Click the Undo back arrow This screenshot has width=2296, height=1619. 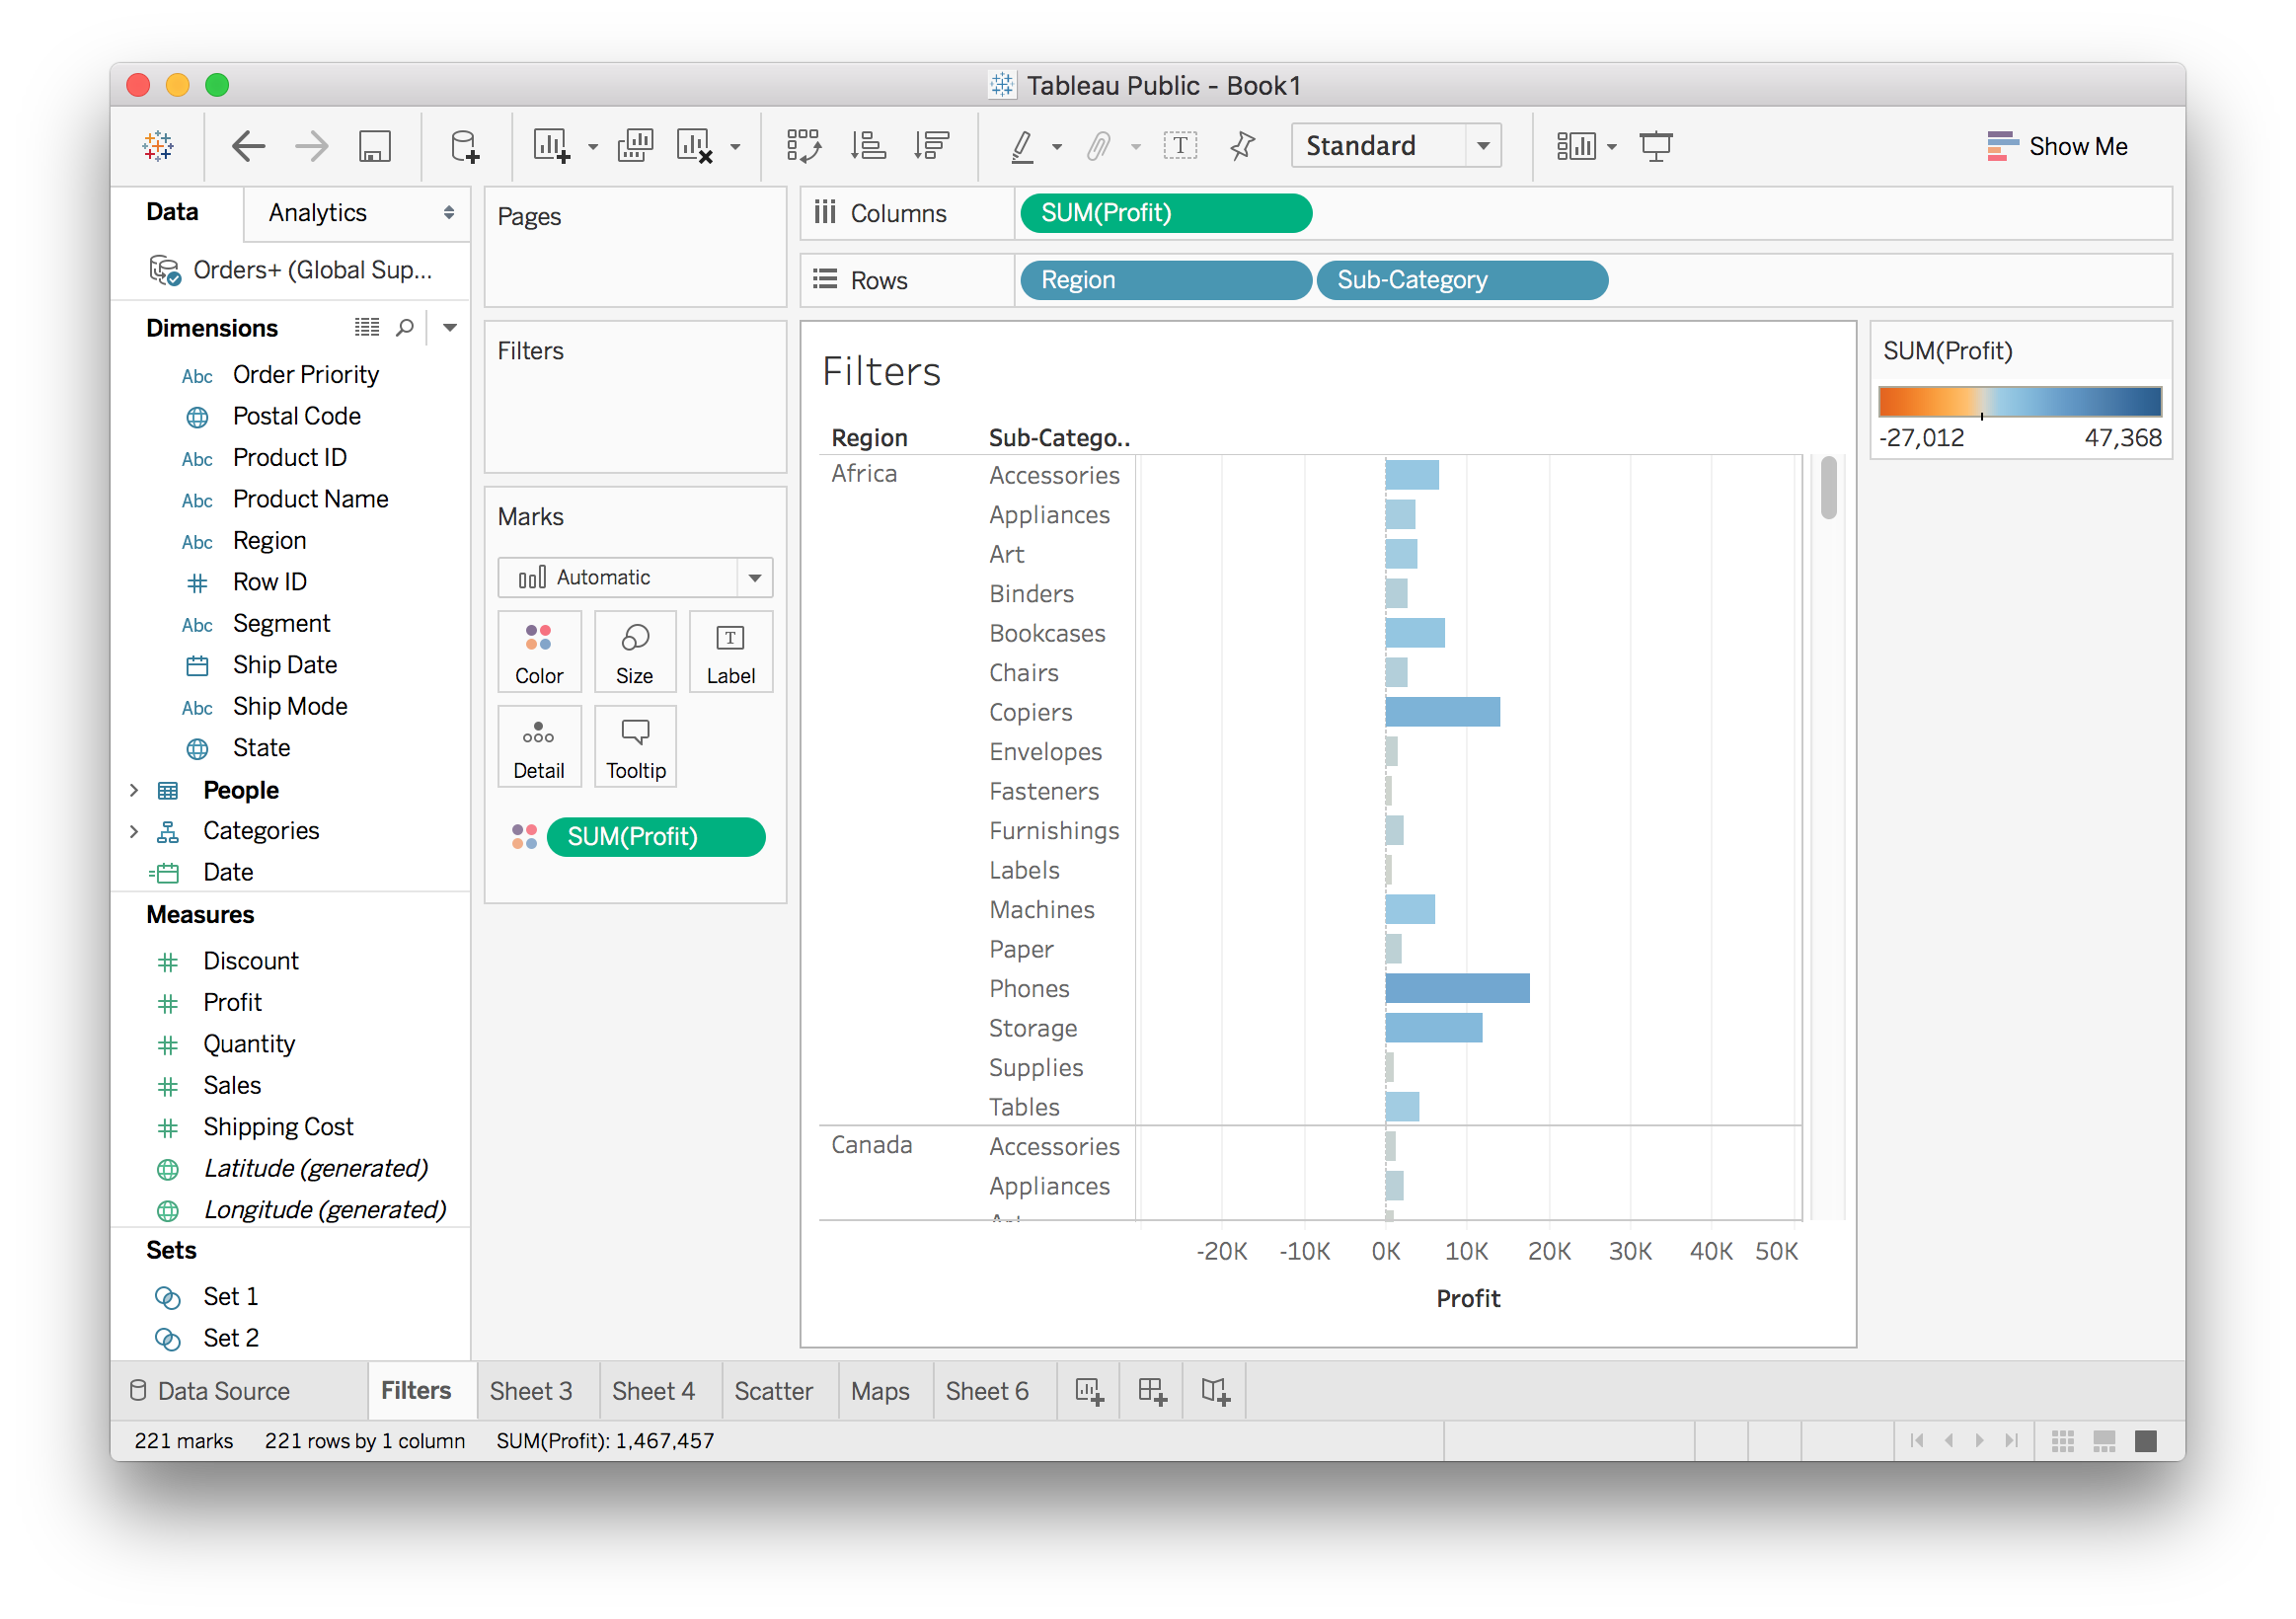248,146
